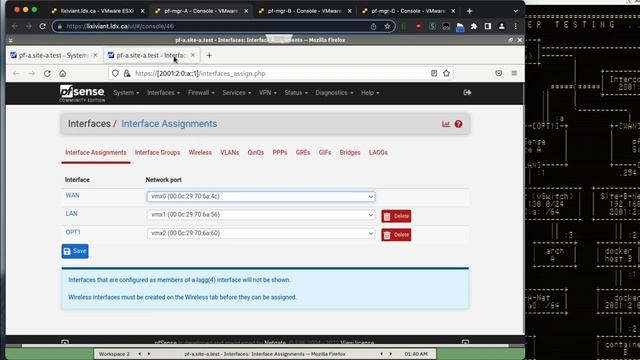The image size is (640, 360).
Task: Go back in Firefox history
Action: (16, 73)
